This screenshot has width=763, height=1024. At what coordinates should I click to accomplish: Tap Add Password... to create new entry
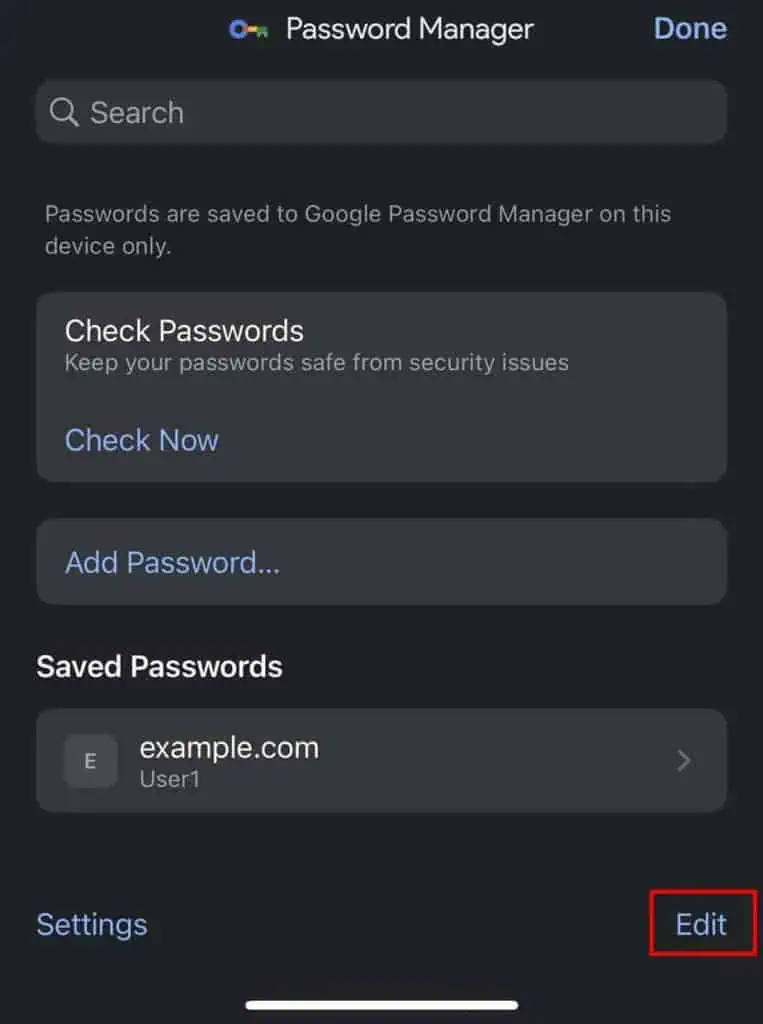172,562
